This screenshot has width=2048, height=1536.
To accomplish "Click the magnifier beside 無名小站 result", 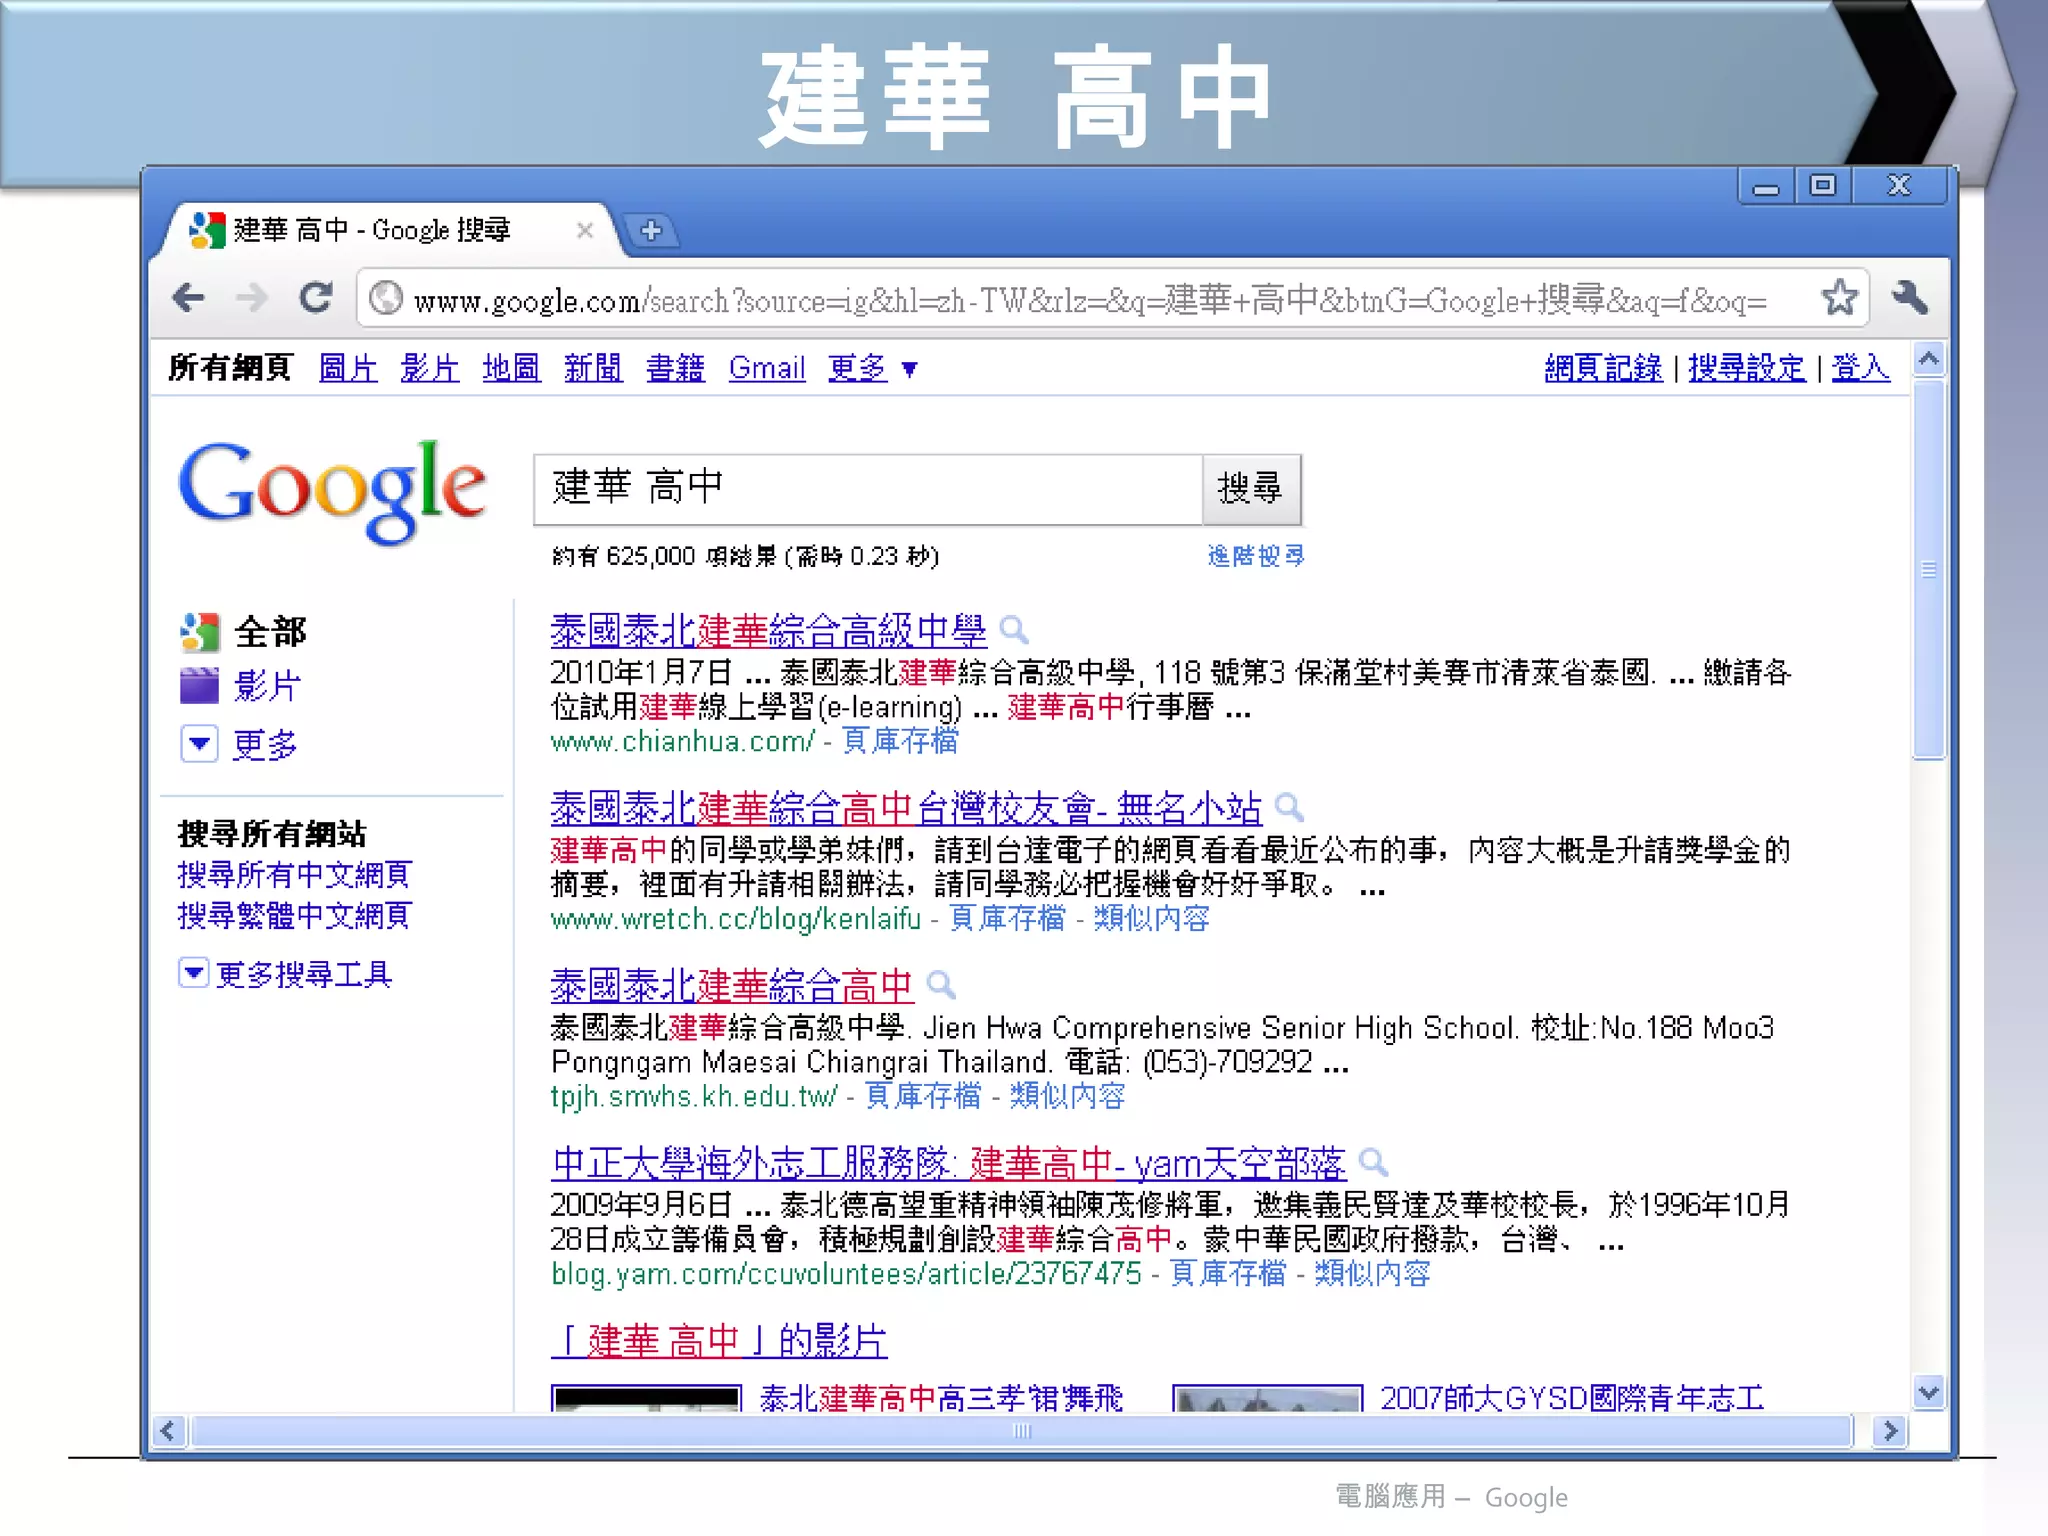I will tap(1290, 807).
